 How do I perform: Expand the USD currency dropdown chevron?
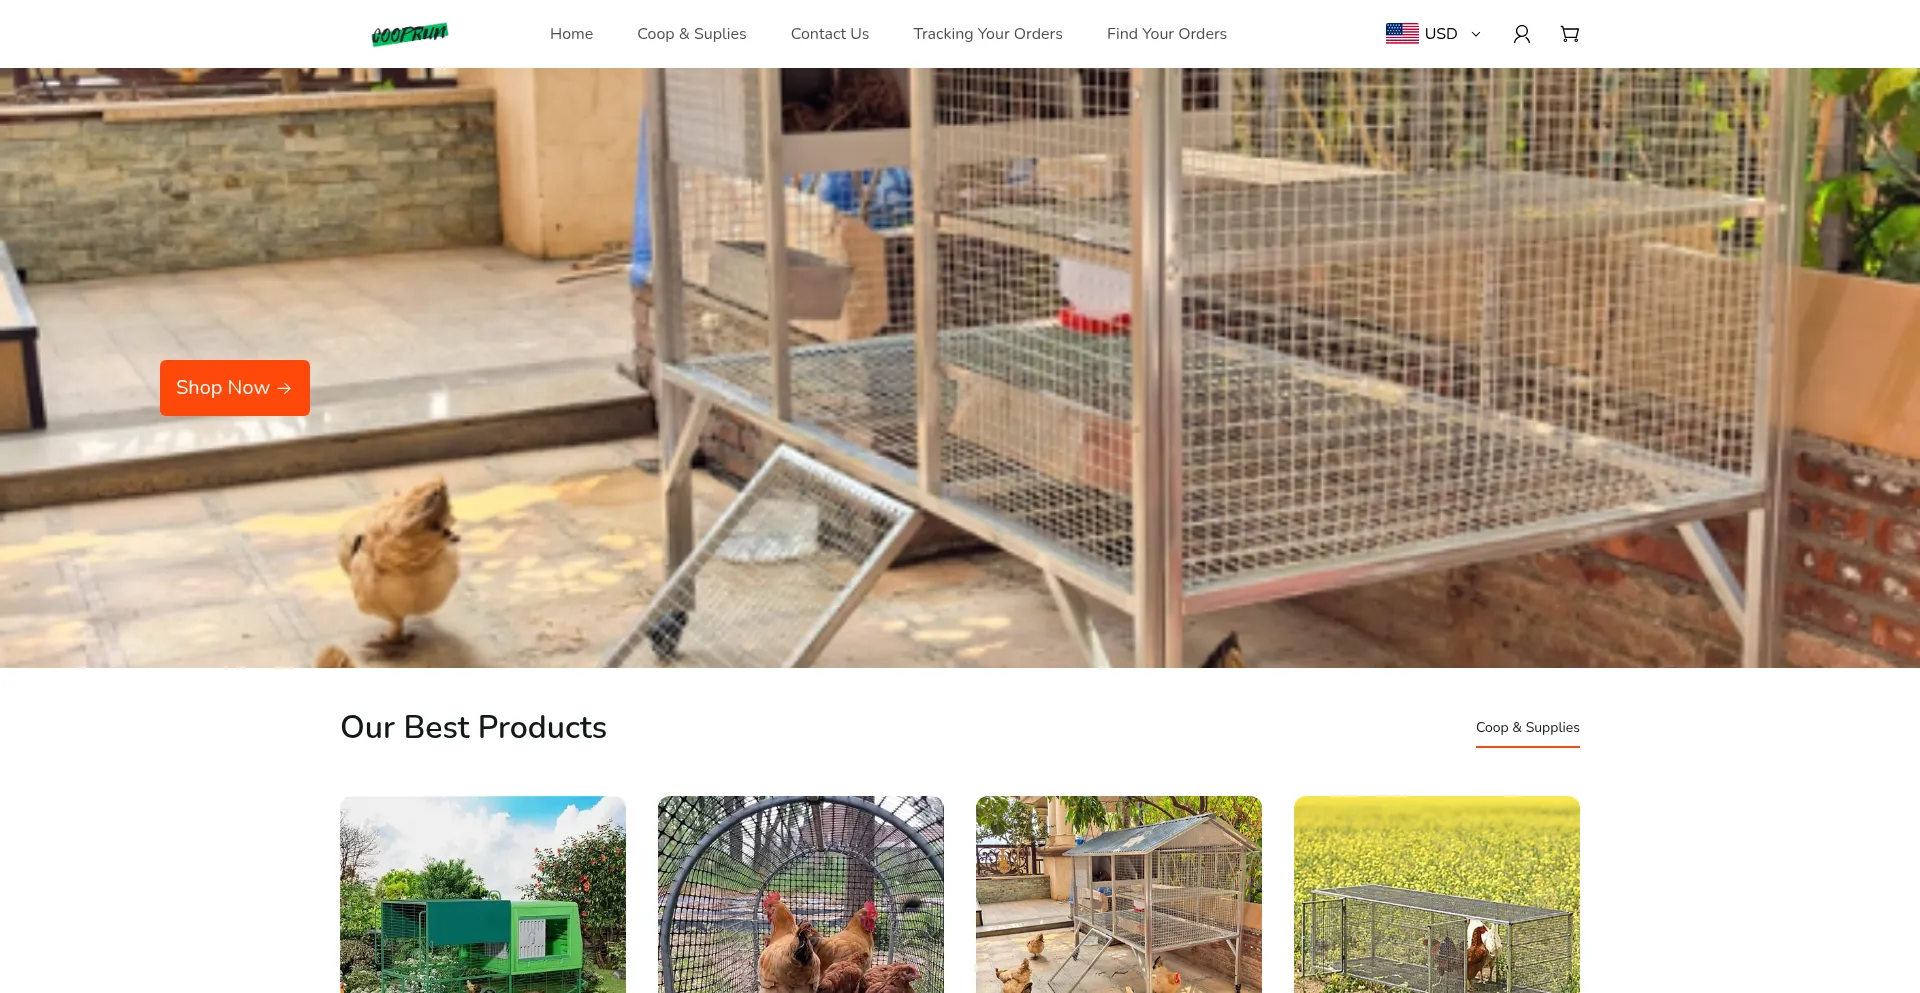point(1476,34)
